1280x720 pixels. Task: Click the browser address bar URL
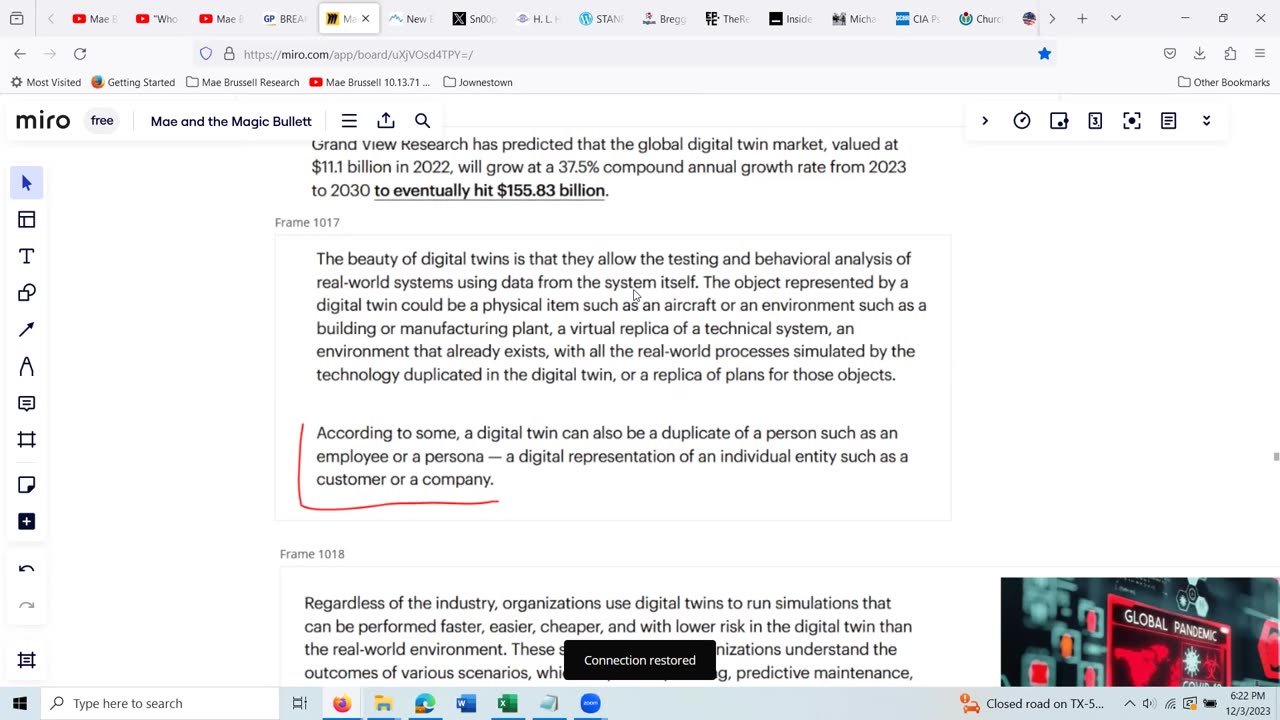point(358,54)
